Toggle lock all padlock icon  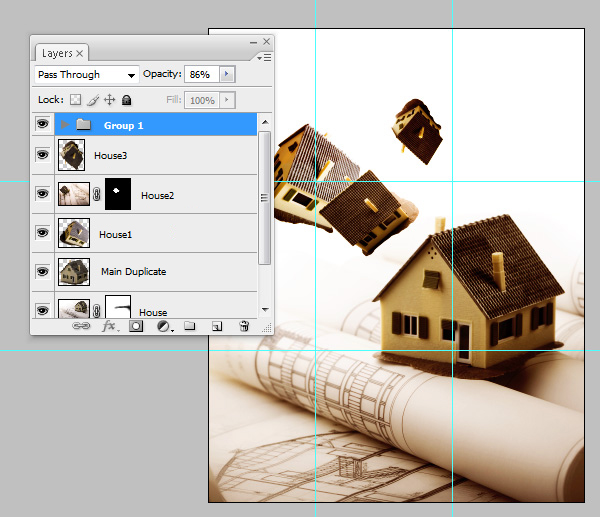coord(126,100)
